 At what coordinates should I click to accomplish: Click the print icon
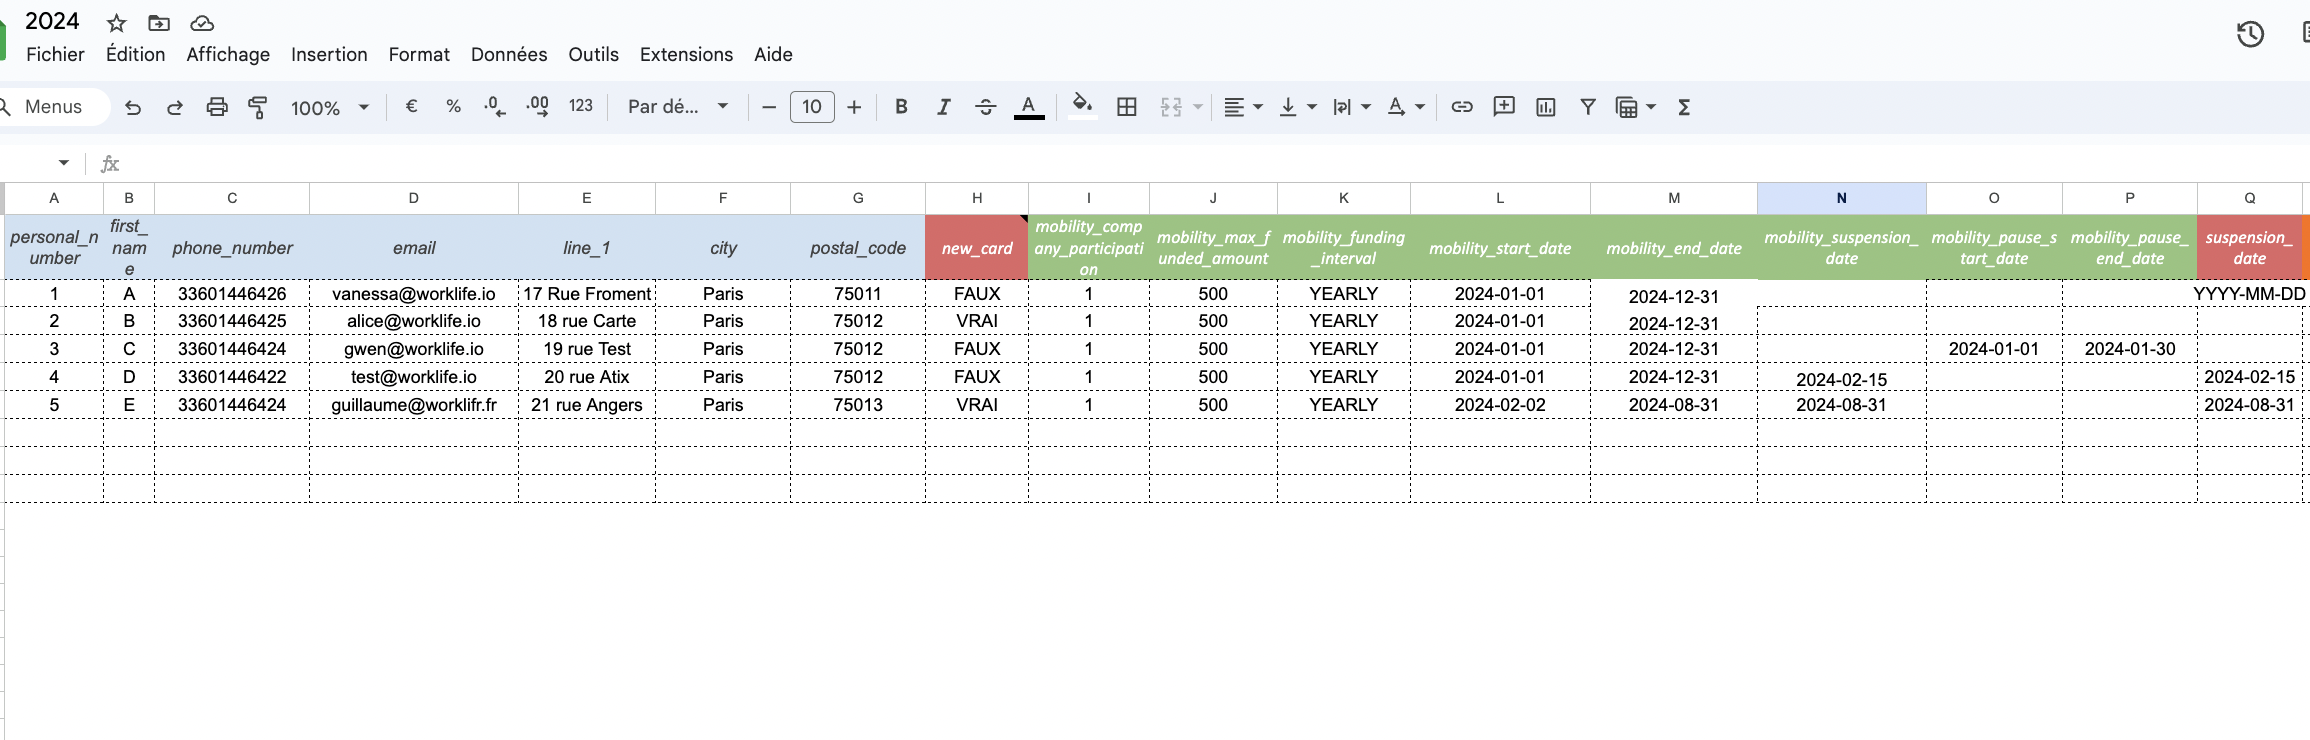(216, 107)
